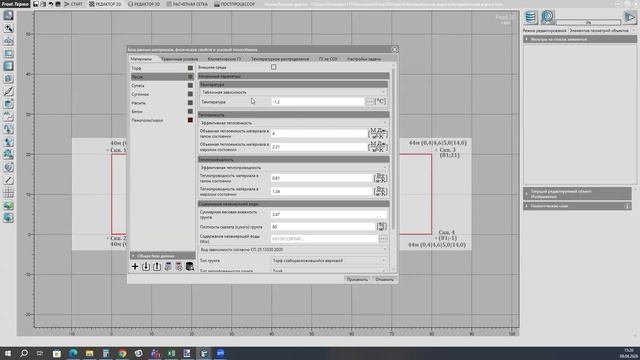Image resolution: width=640 pixels, height=360 pixels.
Task: Open color swatch for Бетон material
Action: tap(190, 111)
